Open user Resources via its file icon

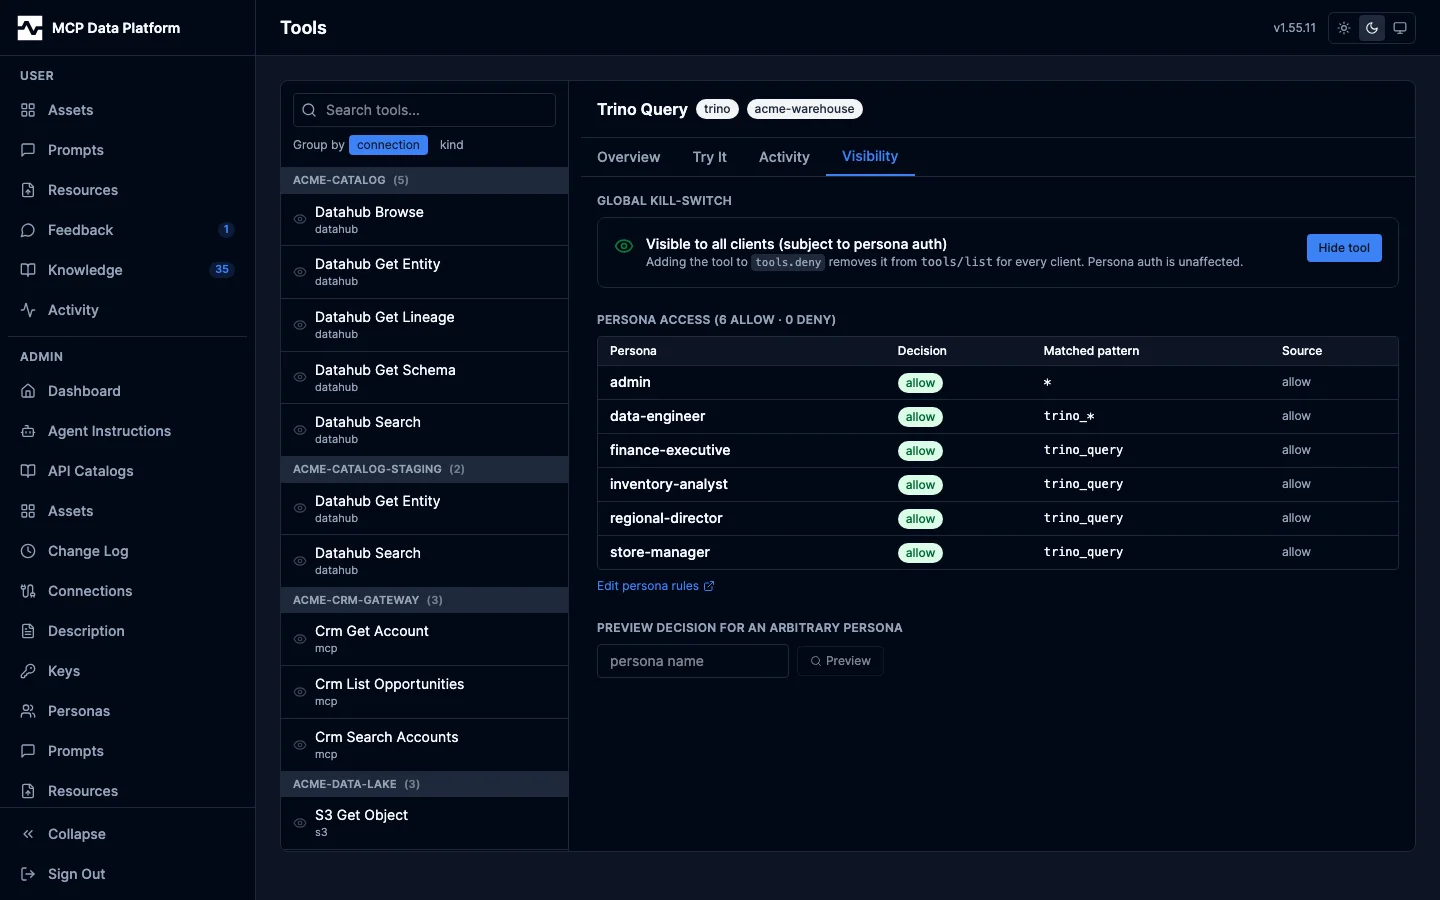(x=28, y=190)
